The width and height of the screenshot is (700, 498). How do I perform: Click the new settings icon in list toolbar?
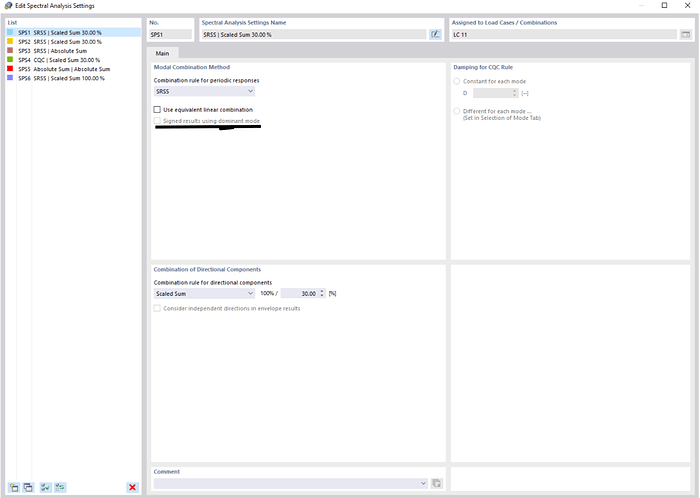point(13,487)
